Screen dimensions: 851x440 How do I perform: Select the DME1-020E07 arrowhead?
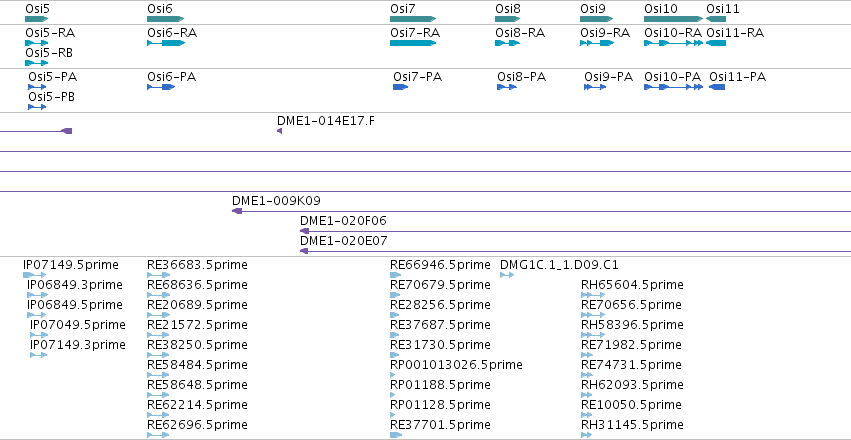click(304, 251)
